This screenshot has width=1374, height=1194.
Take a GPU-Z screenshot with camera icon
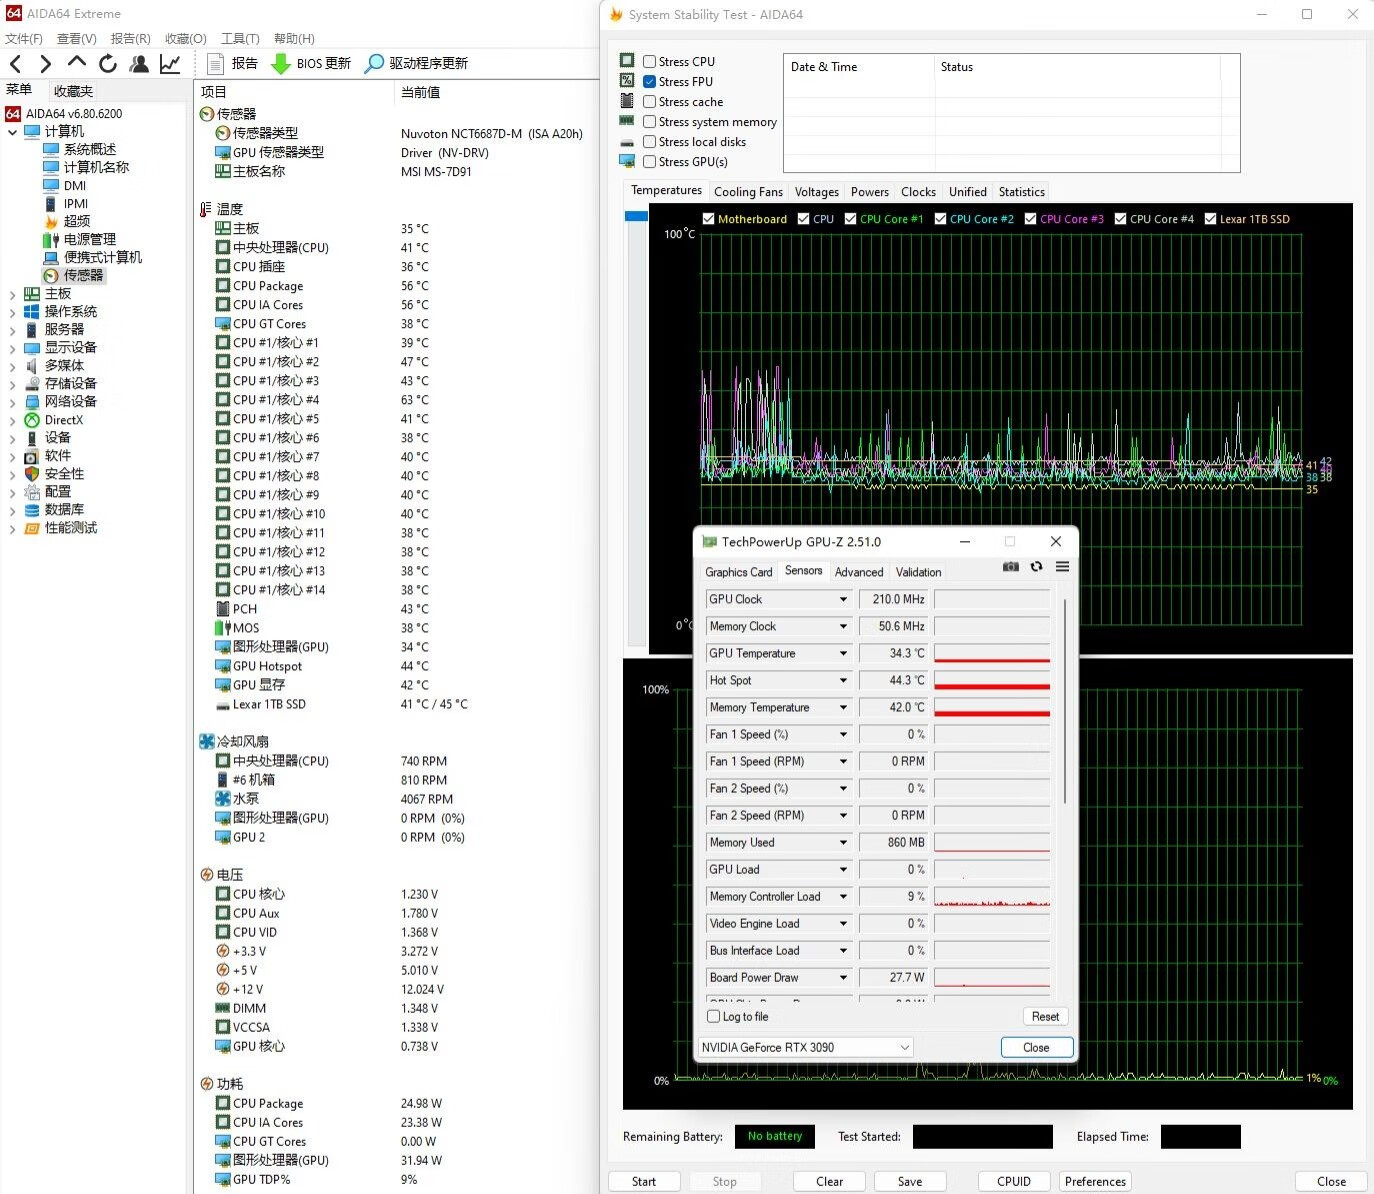(x=1011, y=567)
